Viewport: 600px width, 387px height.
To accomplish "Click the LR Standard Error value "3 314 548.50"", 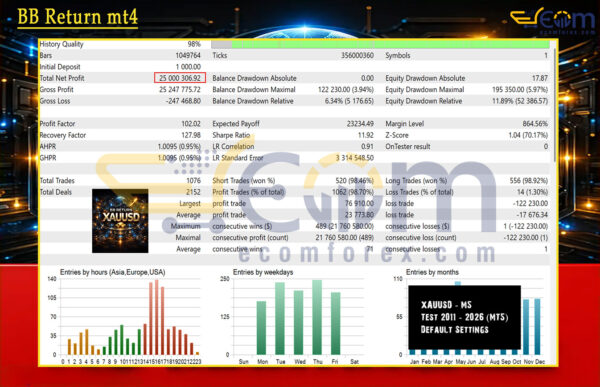I will point(355,158).
